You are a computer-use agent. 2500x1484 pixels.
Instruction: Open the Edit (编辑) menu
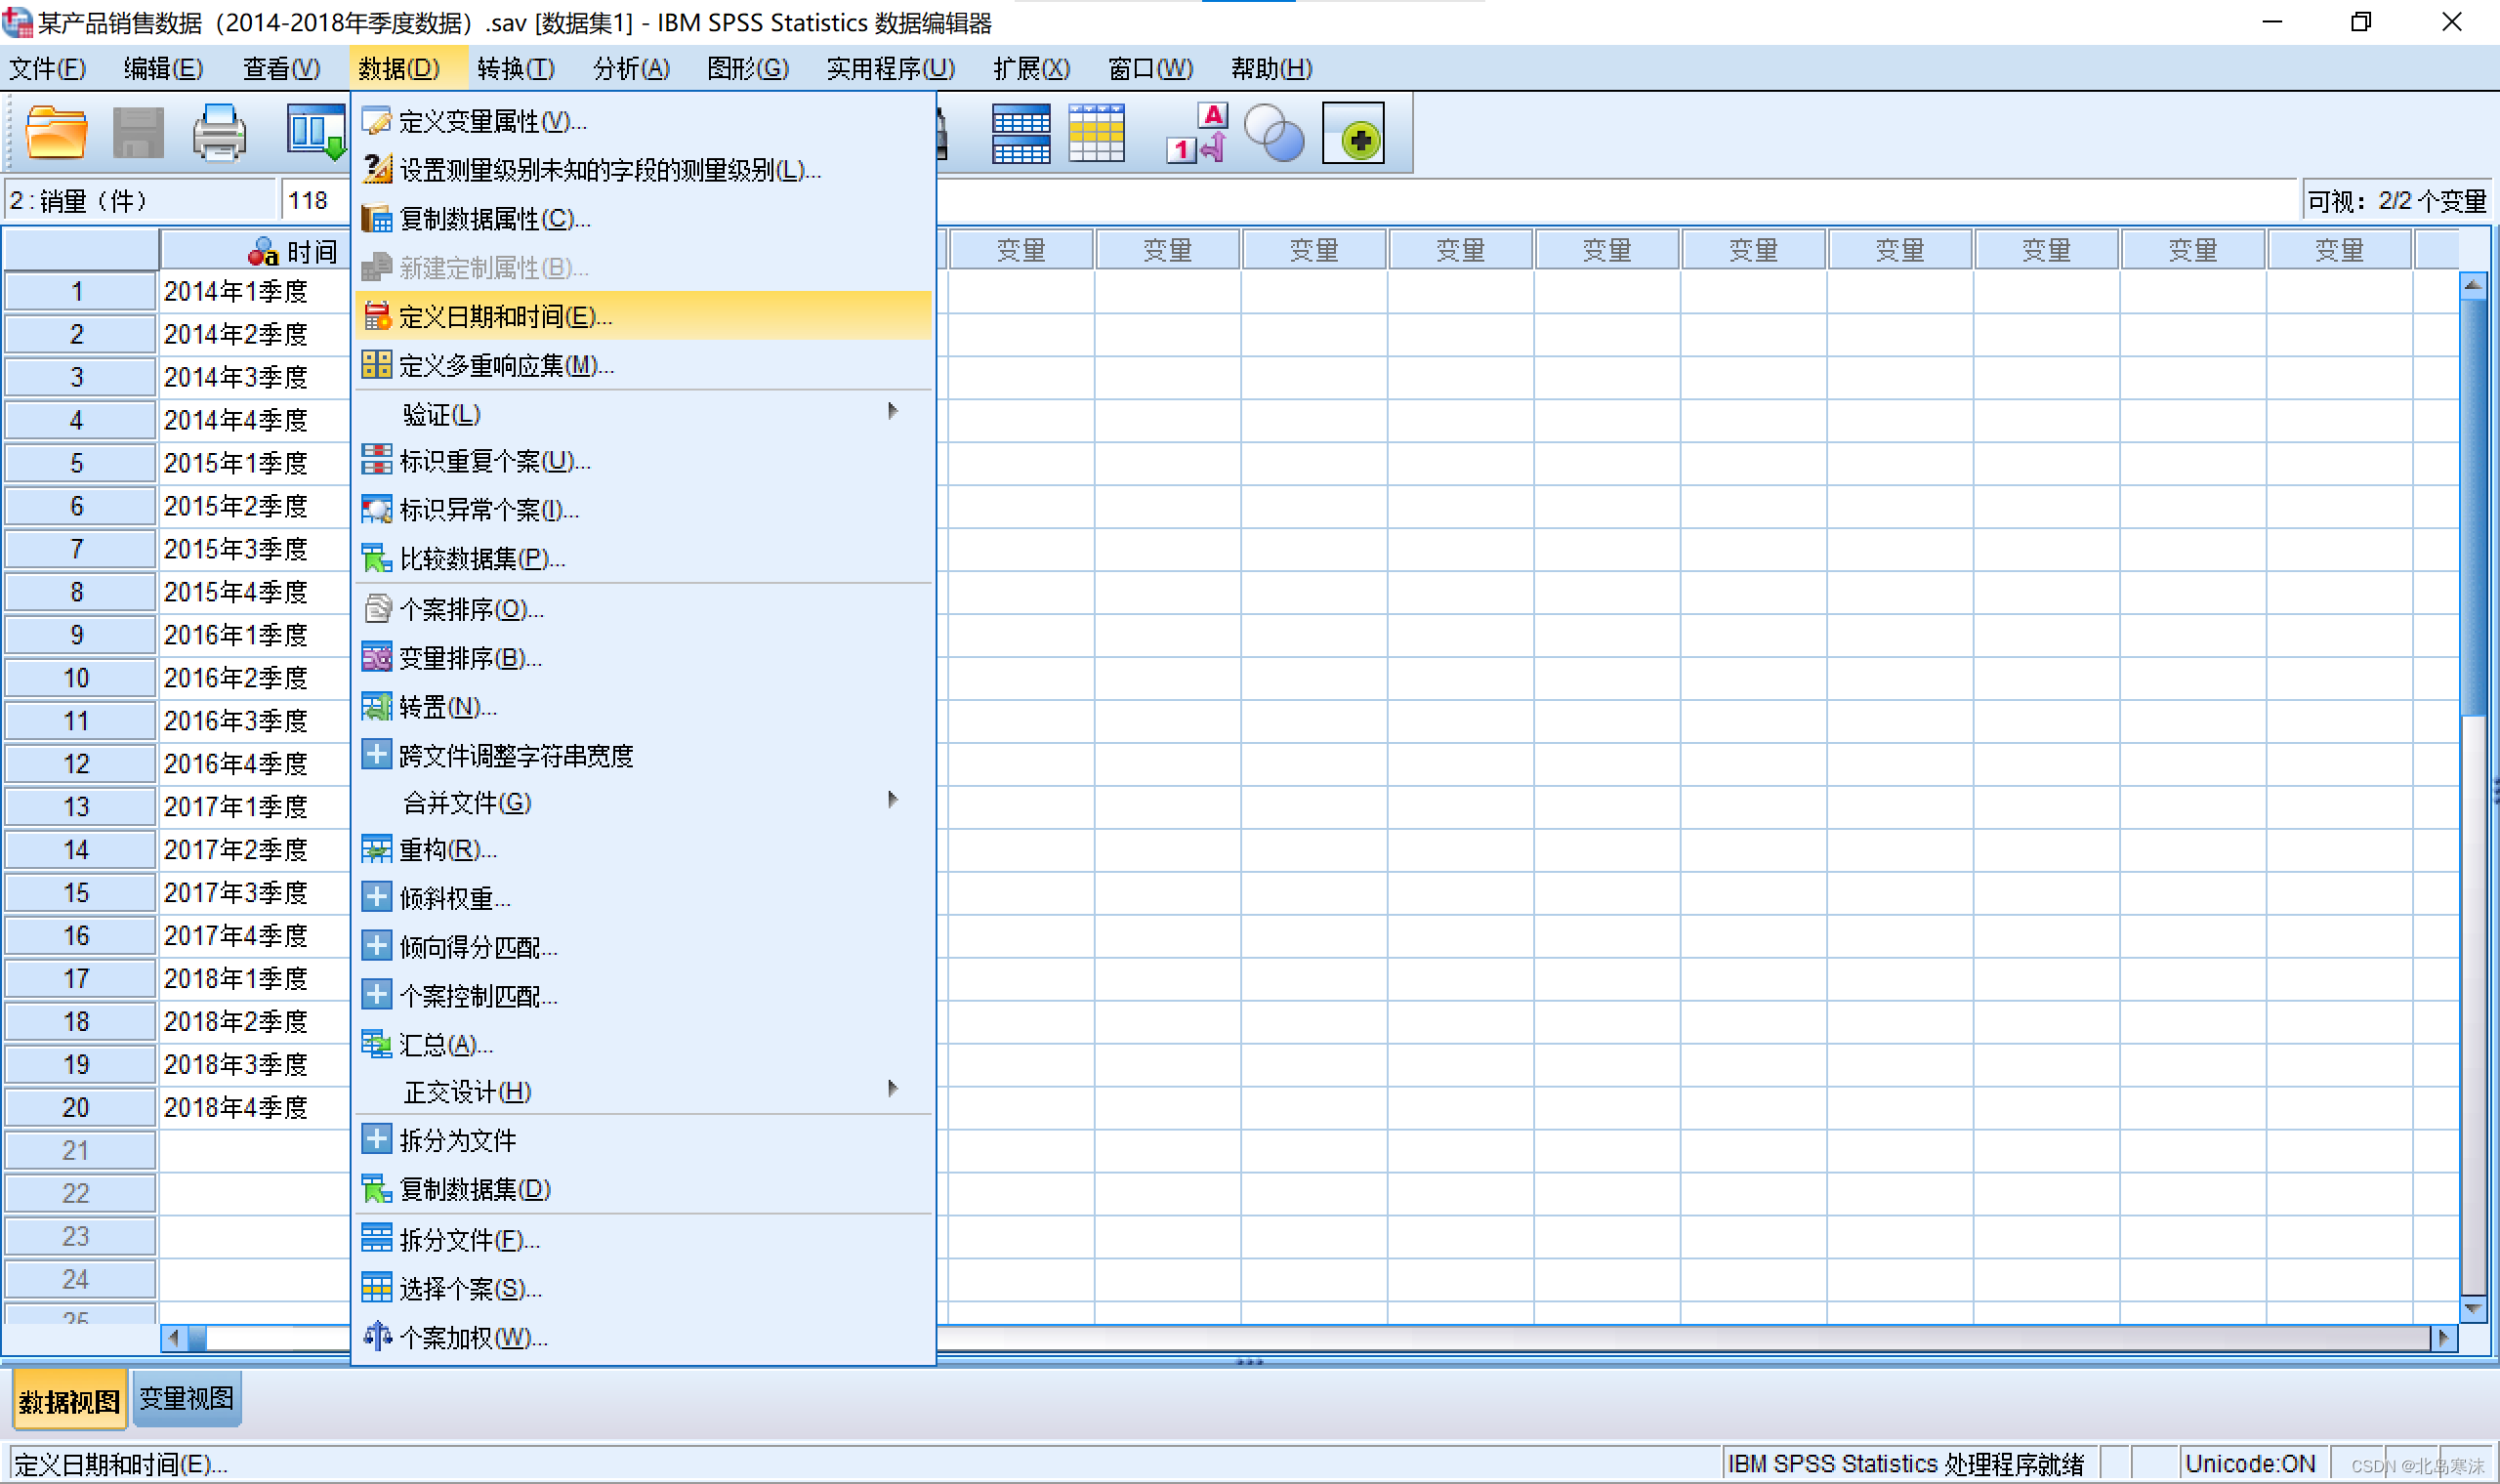point(164,68)
